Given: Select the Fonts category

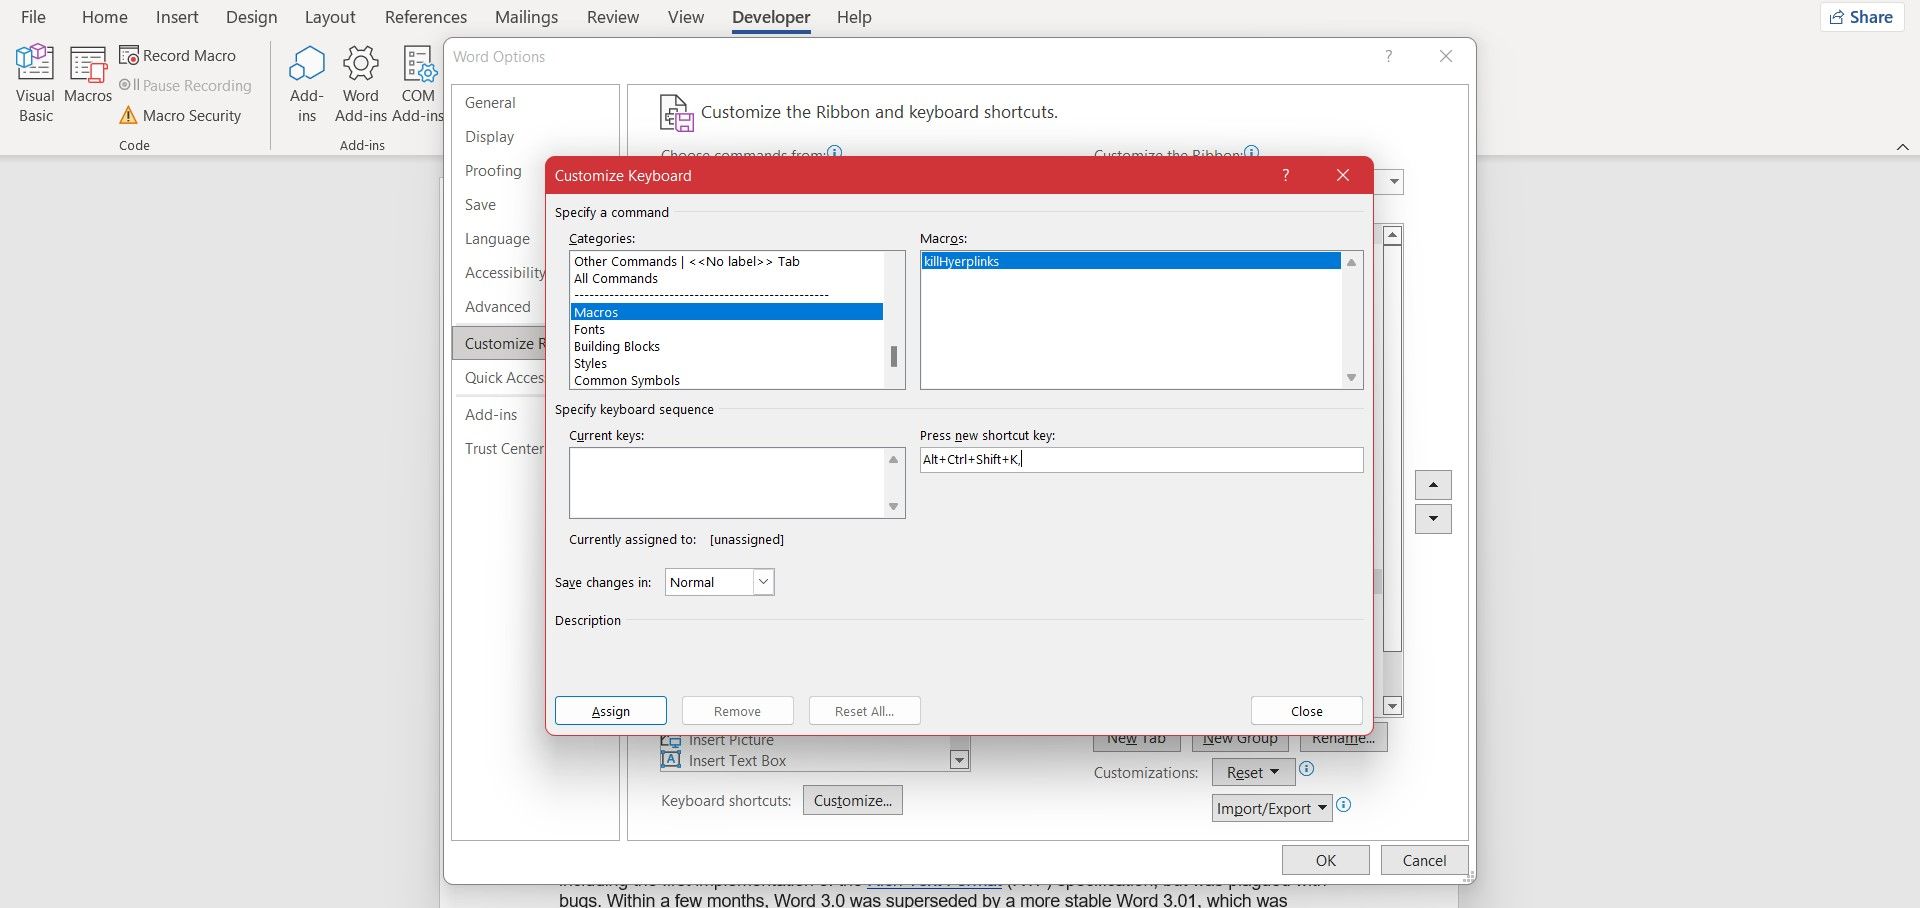Looking at the screenshot, I should coord(727,329).
